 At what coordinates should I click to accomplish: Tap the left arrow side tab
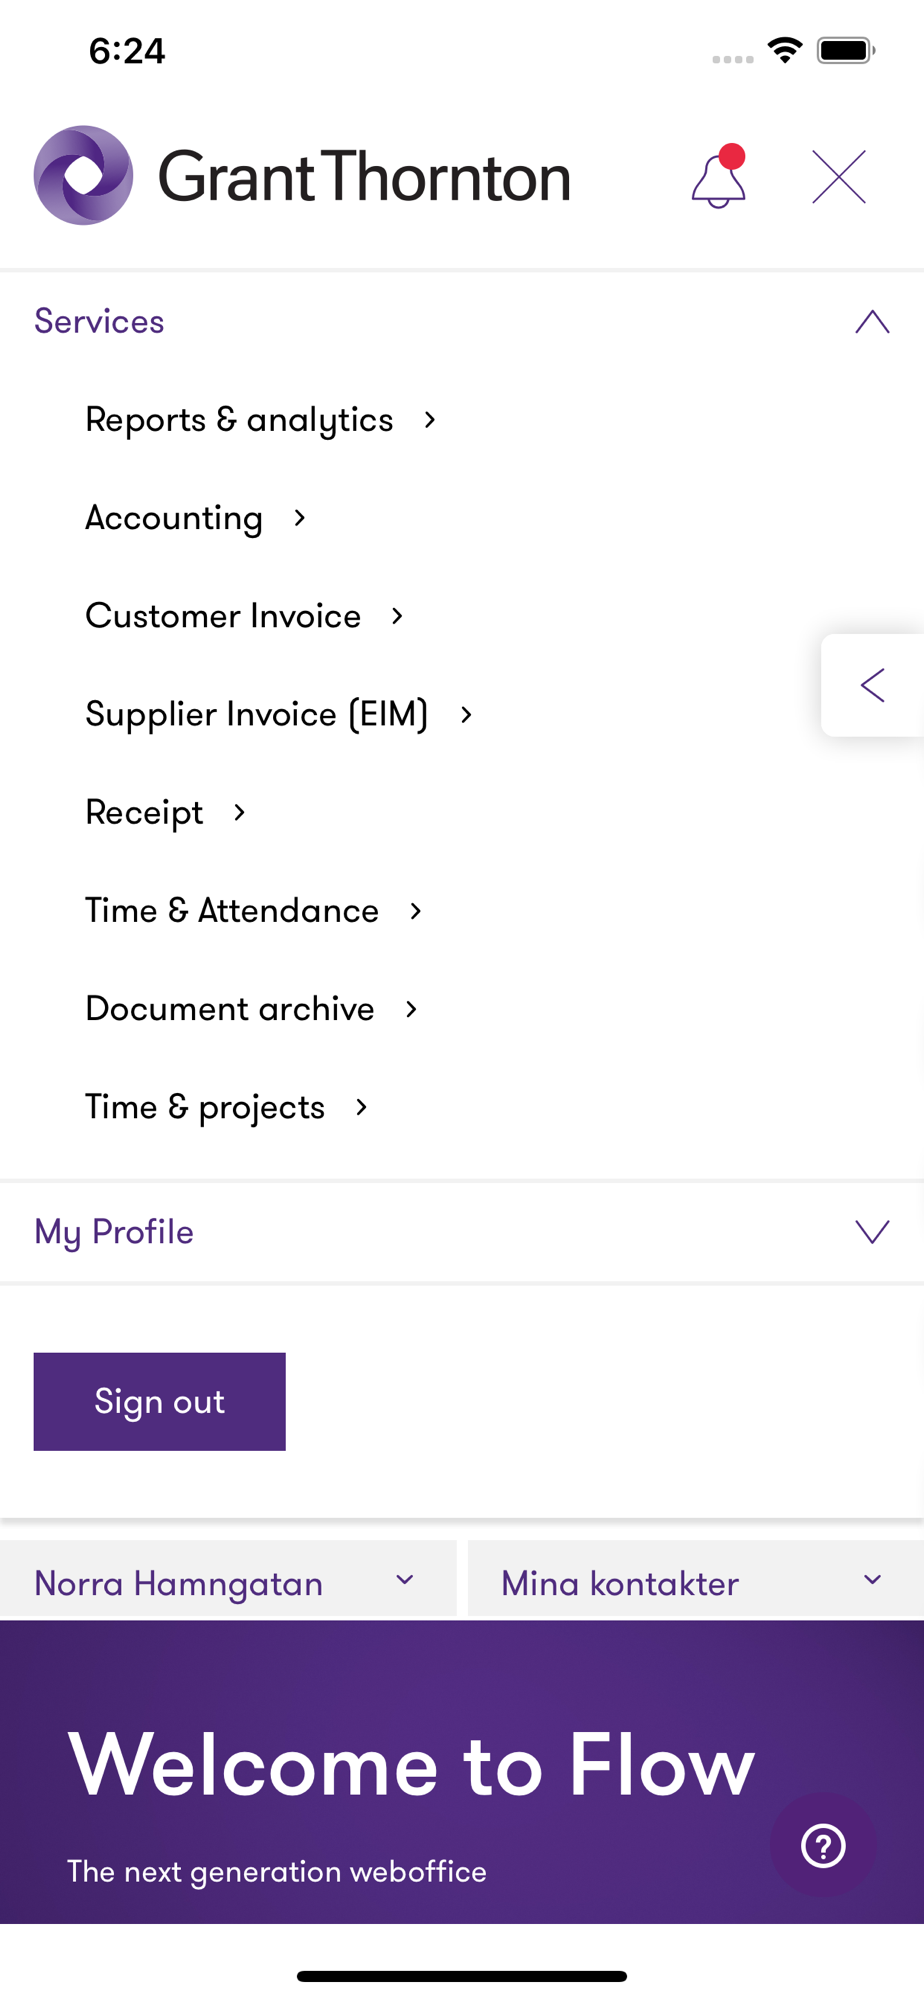tap(872, 686)
